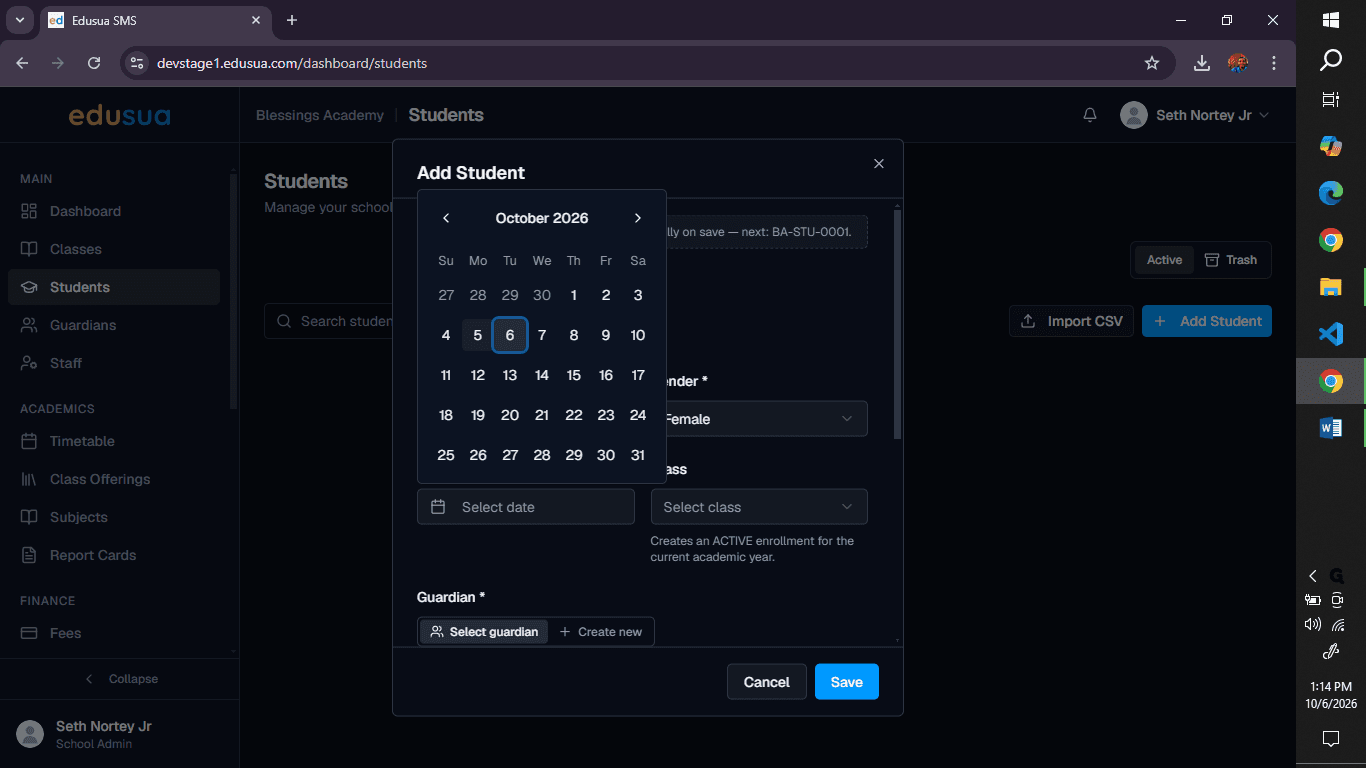Viewport: 1366px width, 768px height.
Task: Open Staff in sidebar
Action: pos(114,363)
